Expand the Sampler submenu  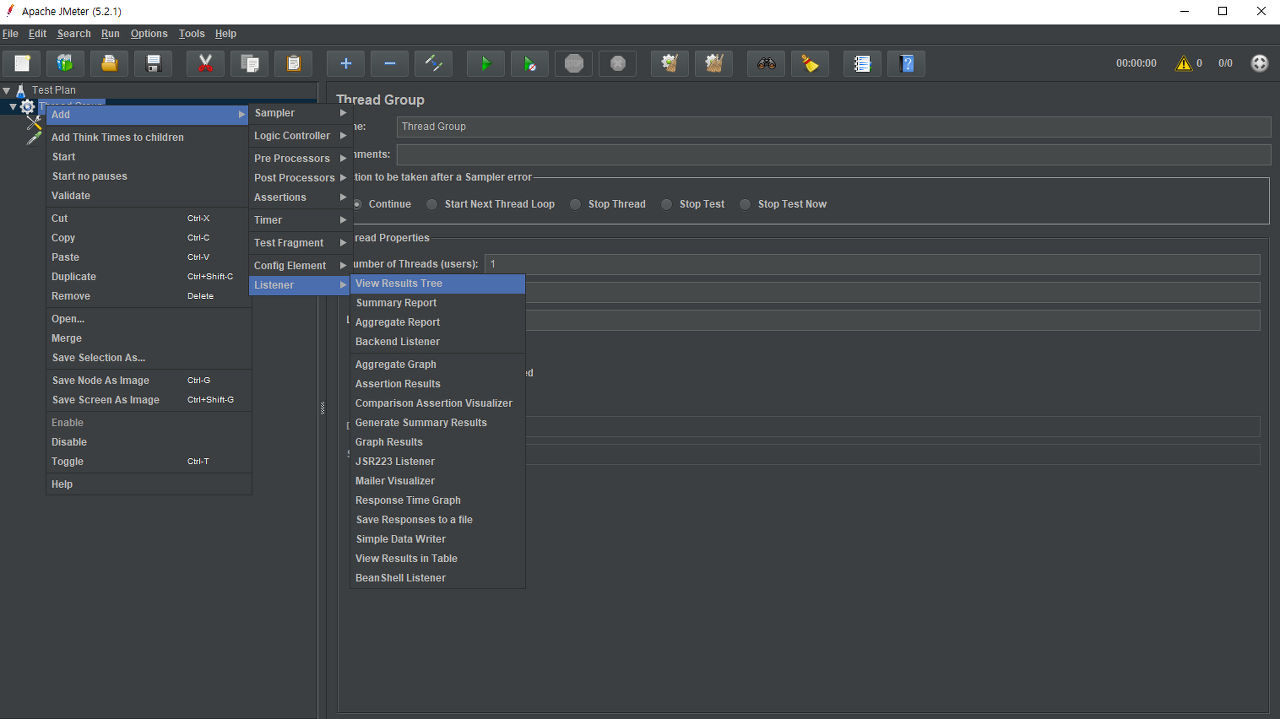click(x=300, y=113)
